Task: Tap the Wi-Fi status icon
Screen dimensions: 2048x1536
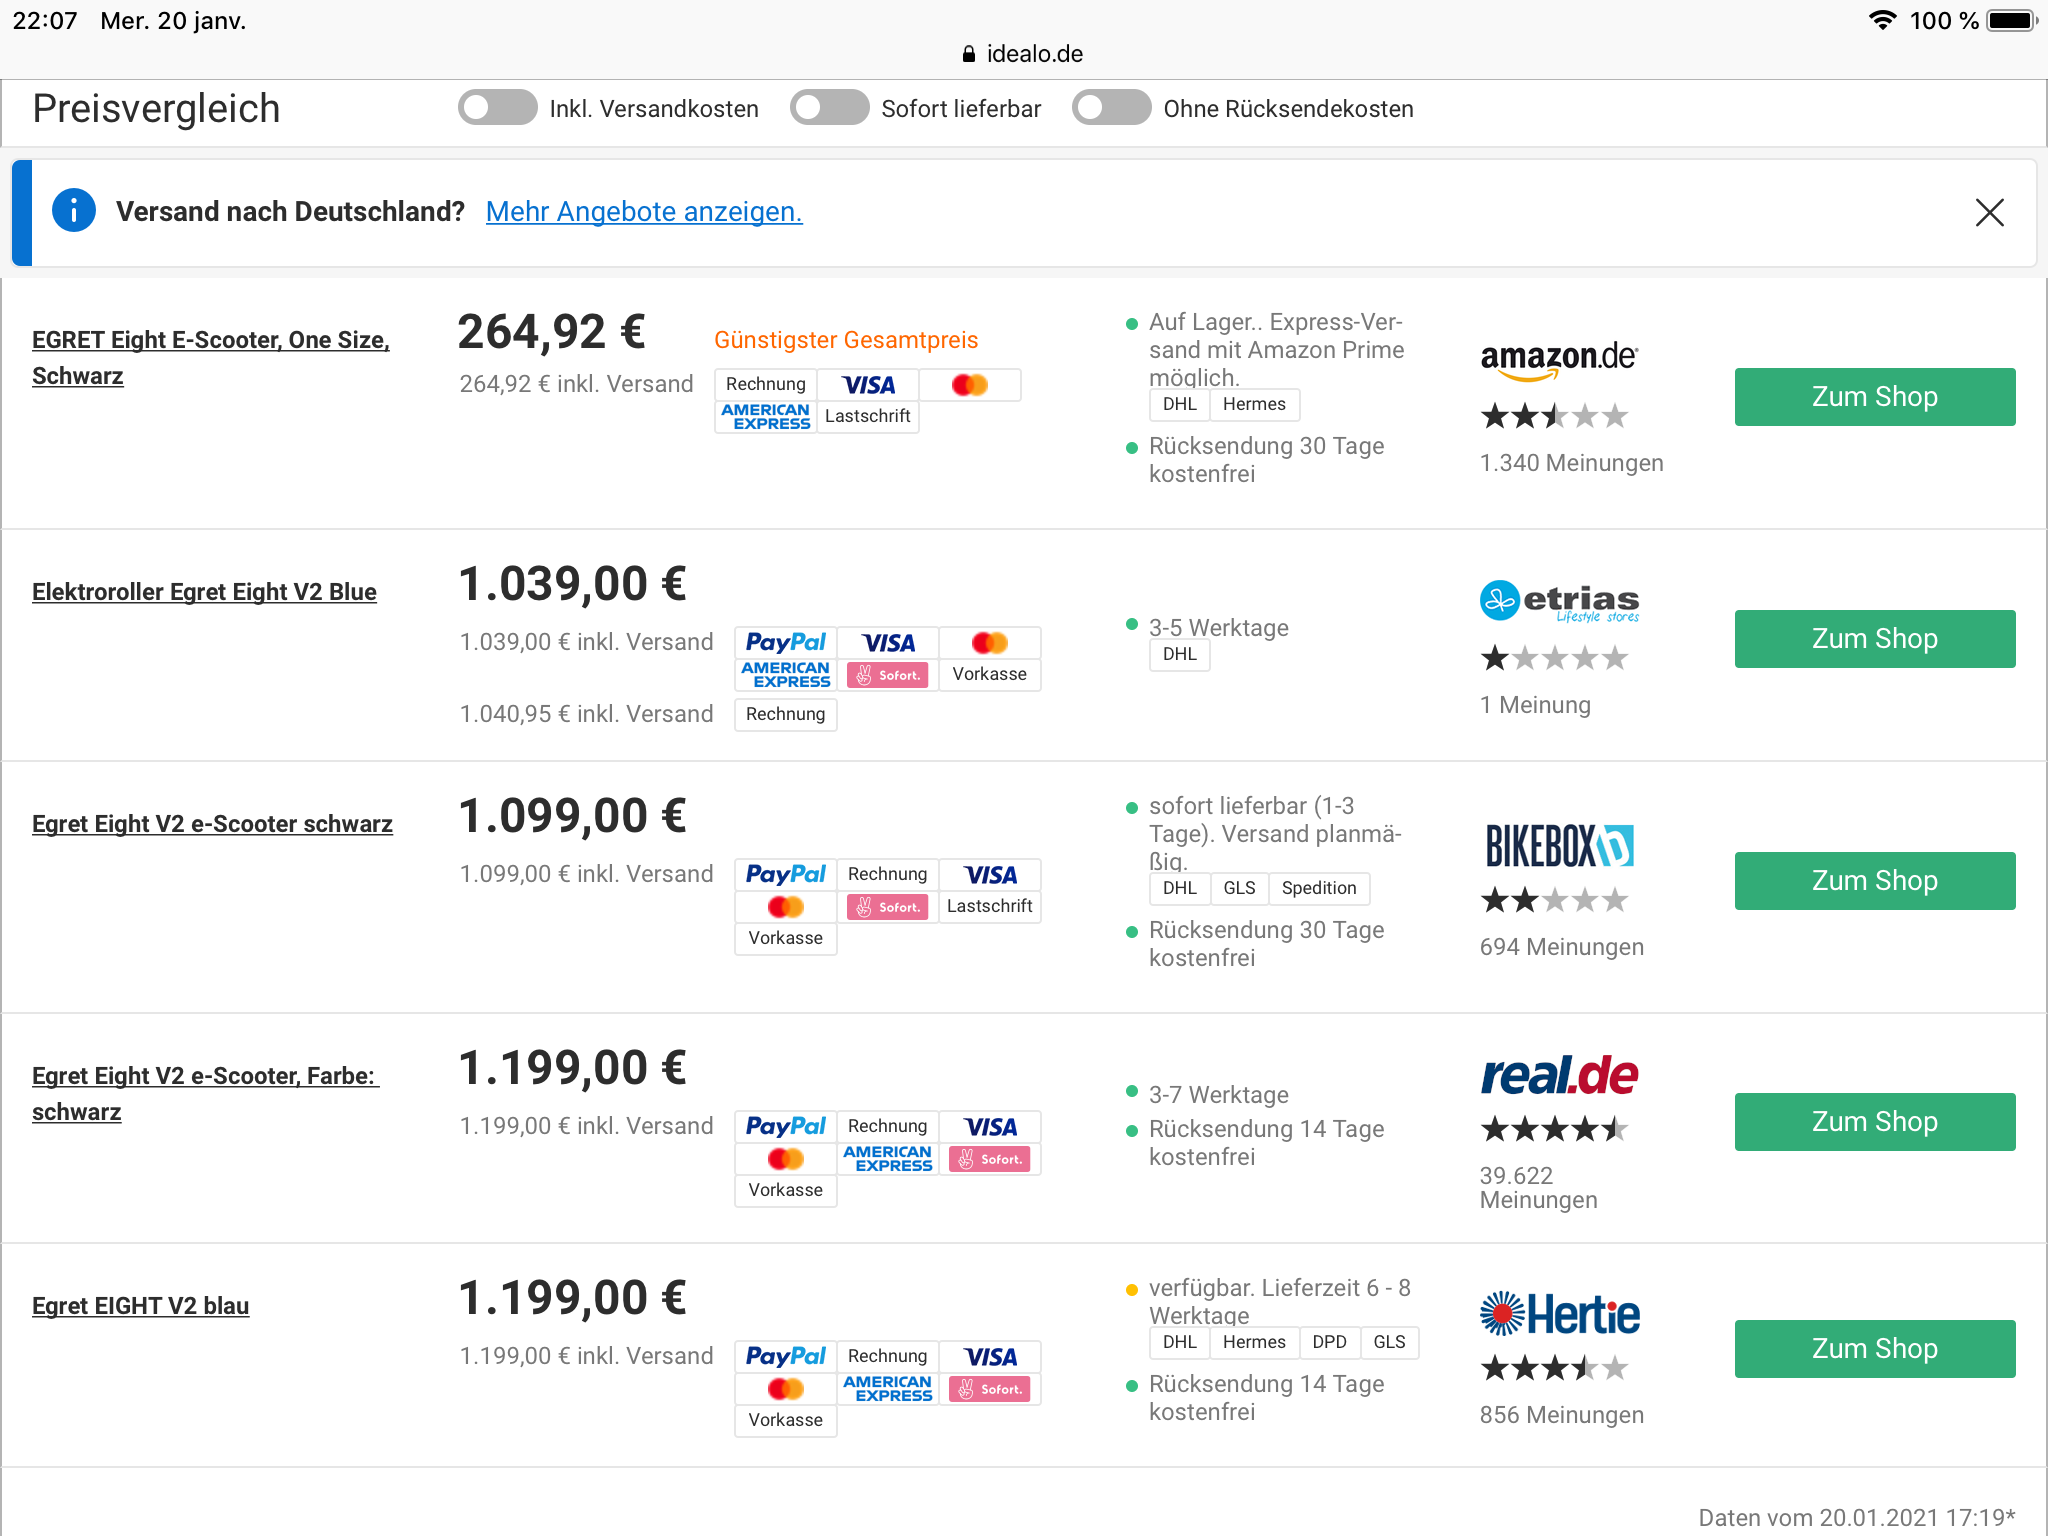Action: tap(1883, 20)
